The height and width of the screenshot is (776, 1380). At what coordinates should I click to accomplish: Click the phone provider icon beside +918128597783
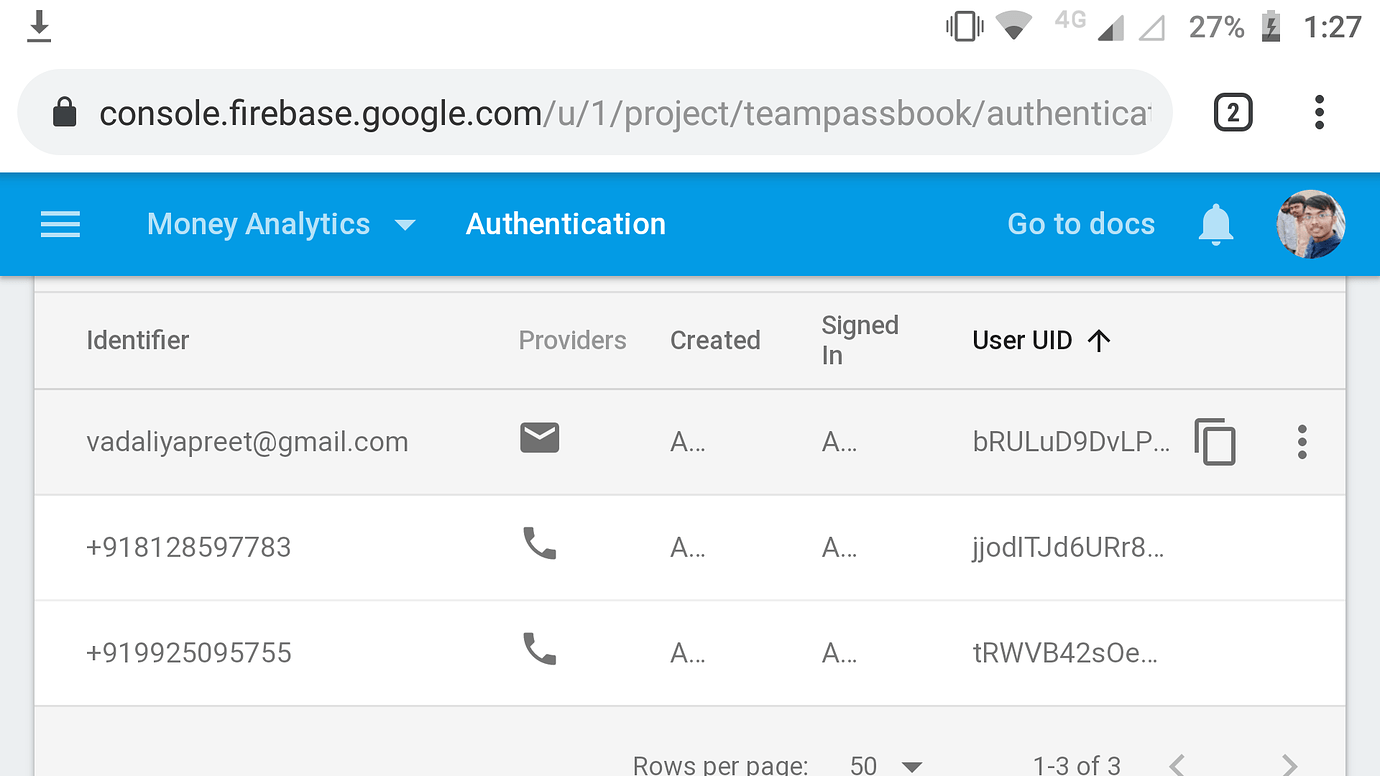(x=539, y=543)
